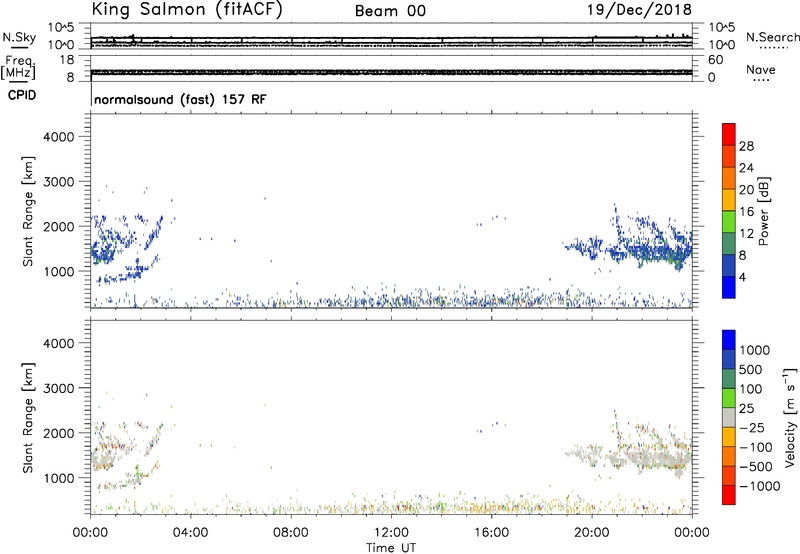Click the 60 tick on Nave axis
The width and height of the screenshot is (800, 554).
715,60
